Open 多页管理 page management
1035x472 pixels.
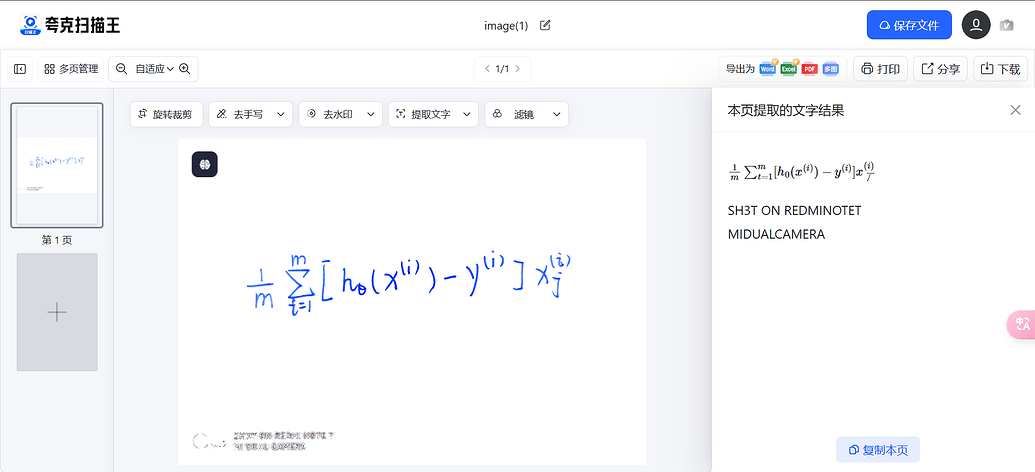tap(71, 69)
